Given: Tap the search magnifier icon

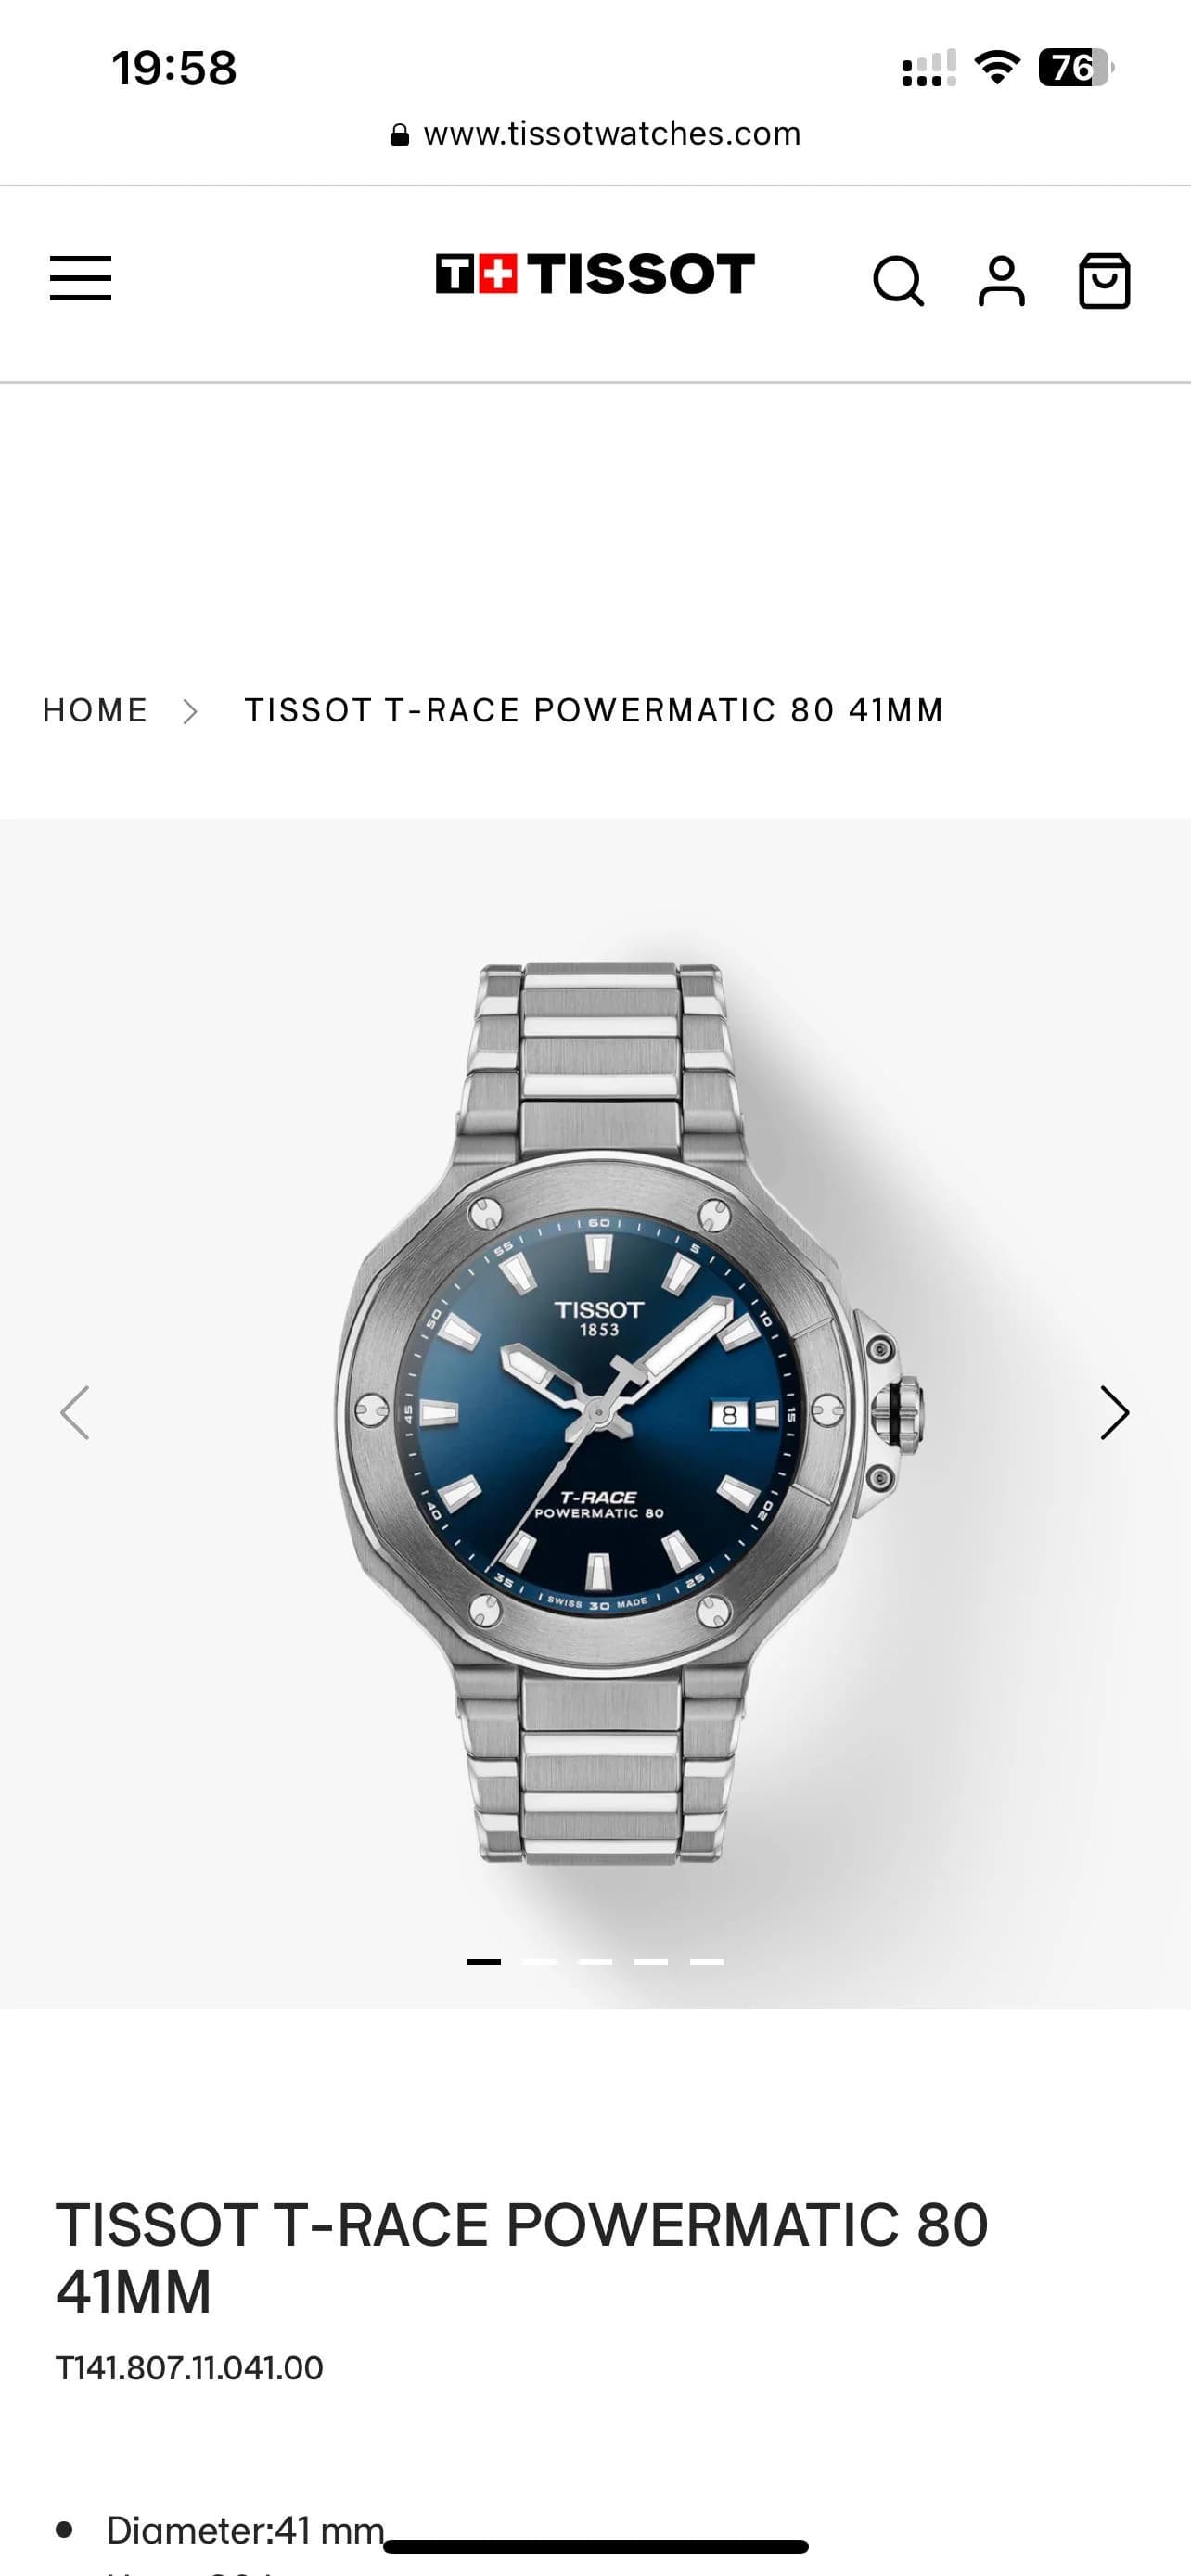Looking at the screenshot, I should pyautogui.click(x=898, y=281).
